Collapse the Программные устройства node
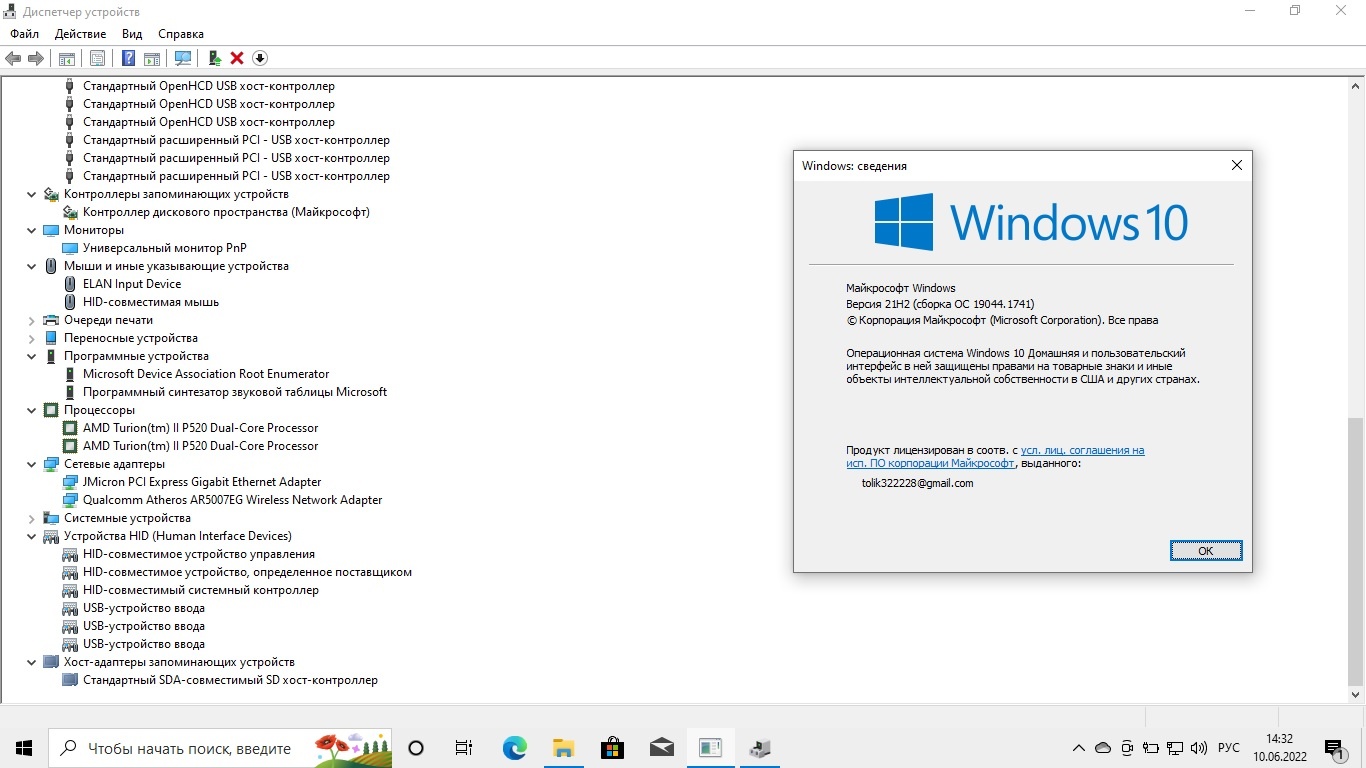Image resolution: width=1366 pixels, height=768 pixels. click(x=32, y=356)
